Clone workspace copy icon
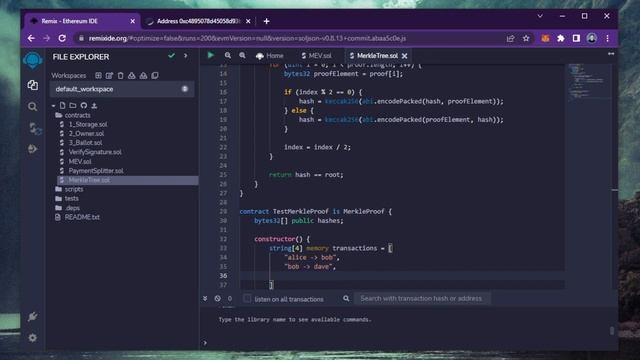The image size is (640, 360). pyautogui.click(x=155, y=76)
